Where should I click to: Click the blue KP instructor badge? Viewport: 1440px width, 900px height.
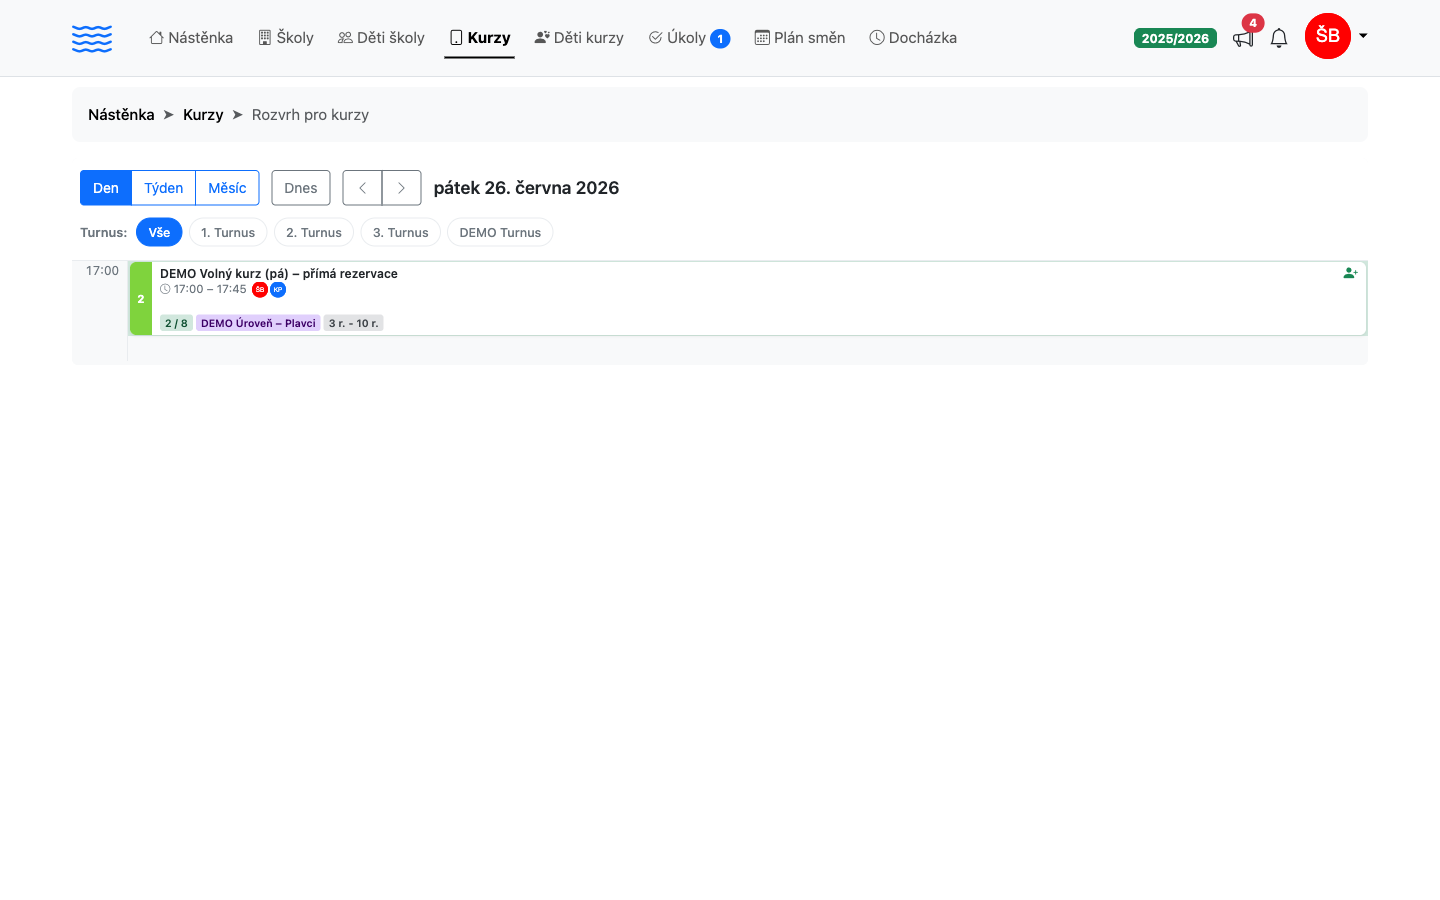[278, 290]
